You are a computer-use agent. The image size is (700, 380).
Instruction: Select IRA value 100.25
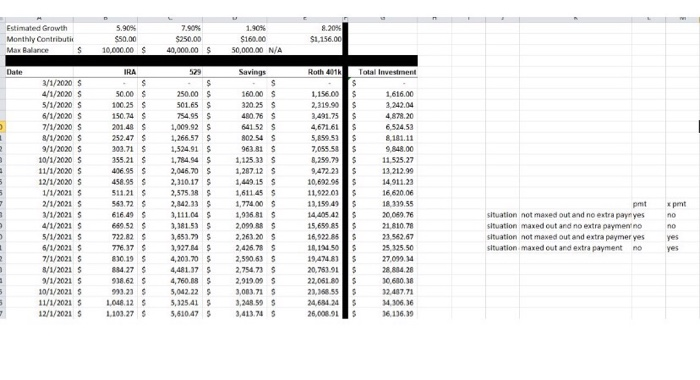pos(105,105)
